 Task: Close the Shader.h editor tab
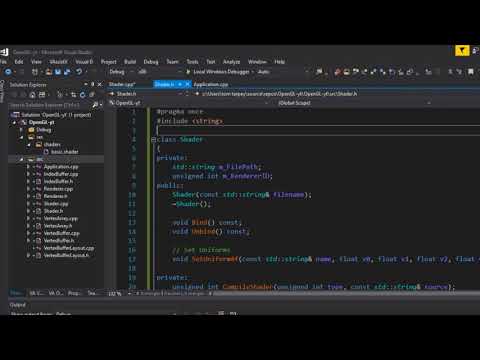click(188, 84)
